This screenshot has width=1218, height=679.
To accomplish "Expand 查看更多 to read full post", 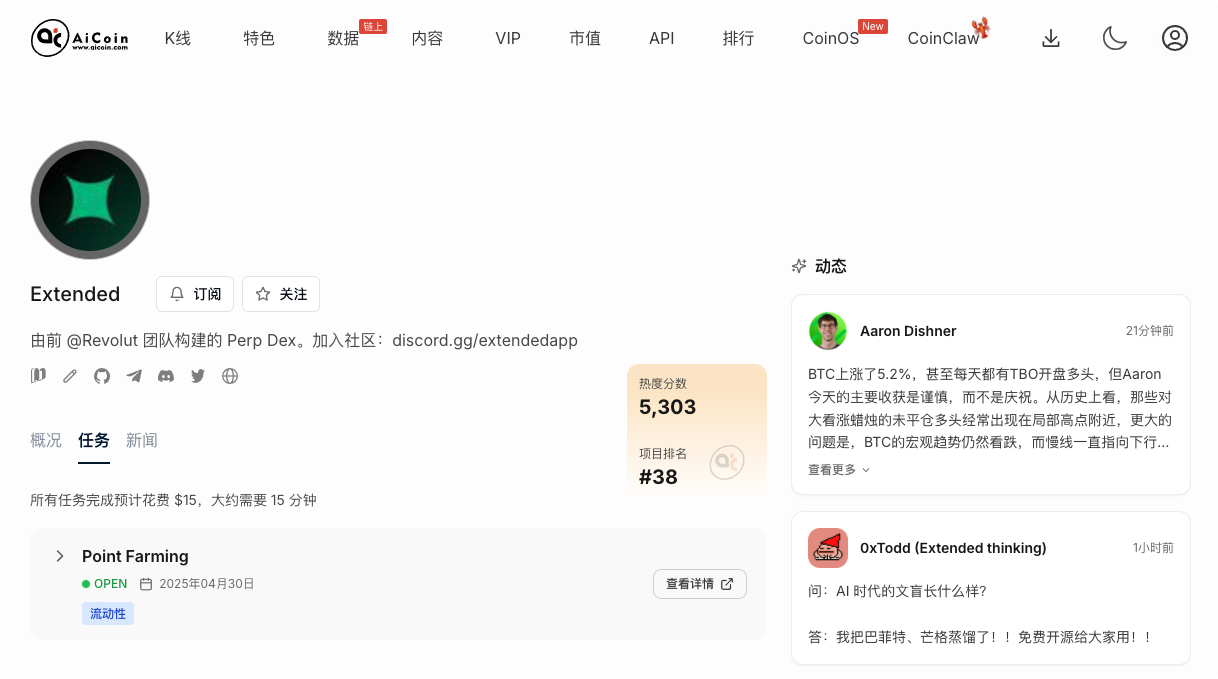I will pyautogui.click(x=838, y=468).
